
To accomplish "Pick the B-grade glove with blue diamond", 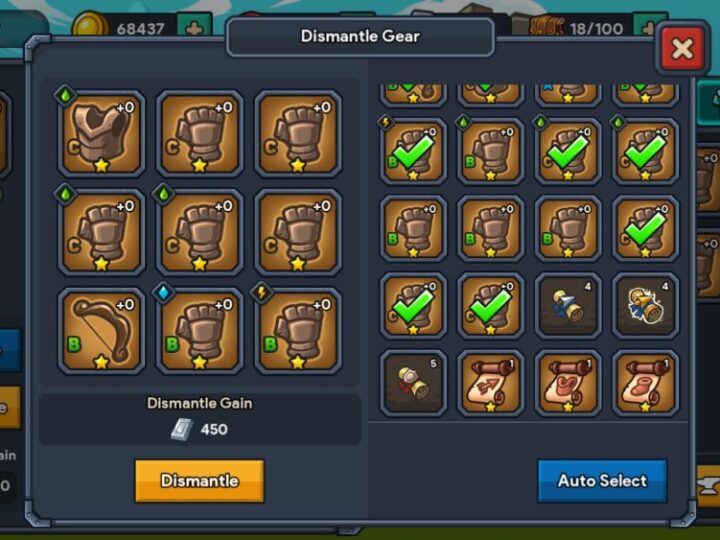I will [x=200, y=331].
